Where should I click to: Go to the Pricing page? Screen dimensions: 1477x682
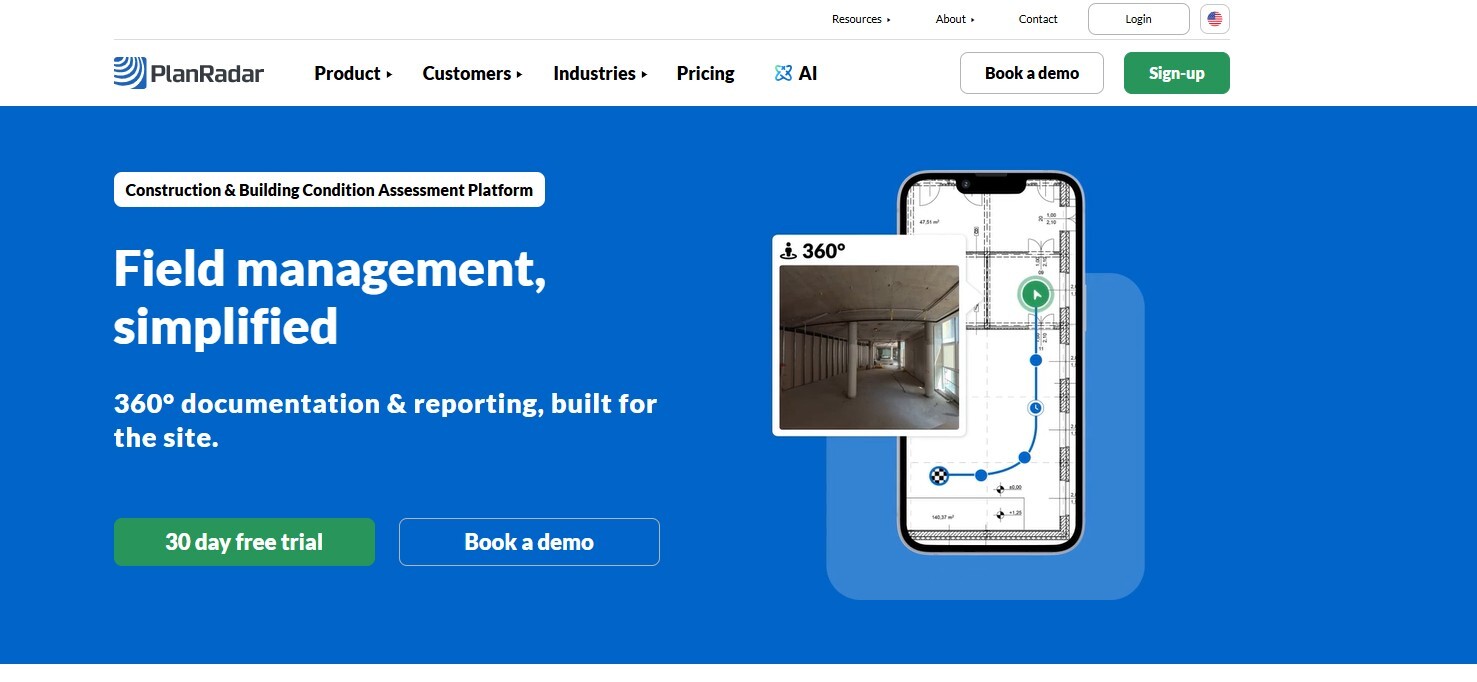(705, 73)
